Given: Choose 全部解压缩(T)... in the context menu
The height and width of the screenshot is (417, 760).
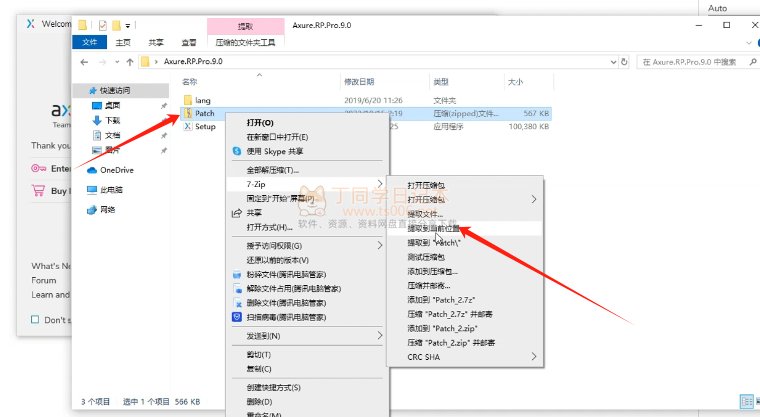Looking at the screenshot, I should click(272, 170).
